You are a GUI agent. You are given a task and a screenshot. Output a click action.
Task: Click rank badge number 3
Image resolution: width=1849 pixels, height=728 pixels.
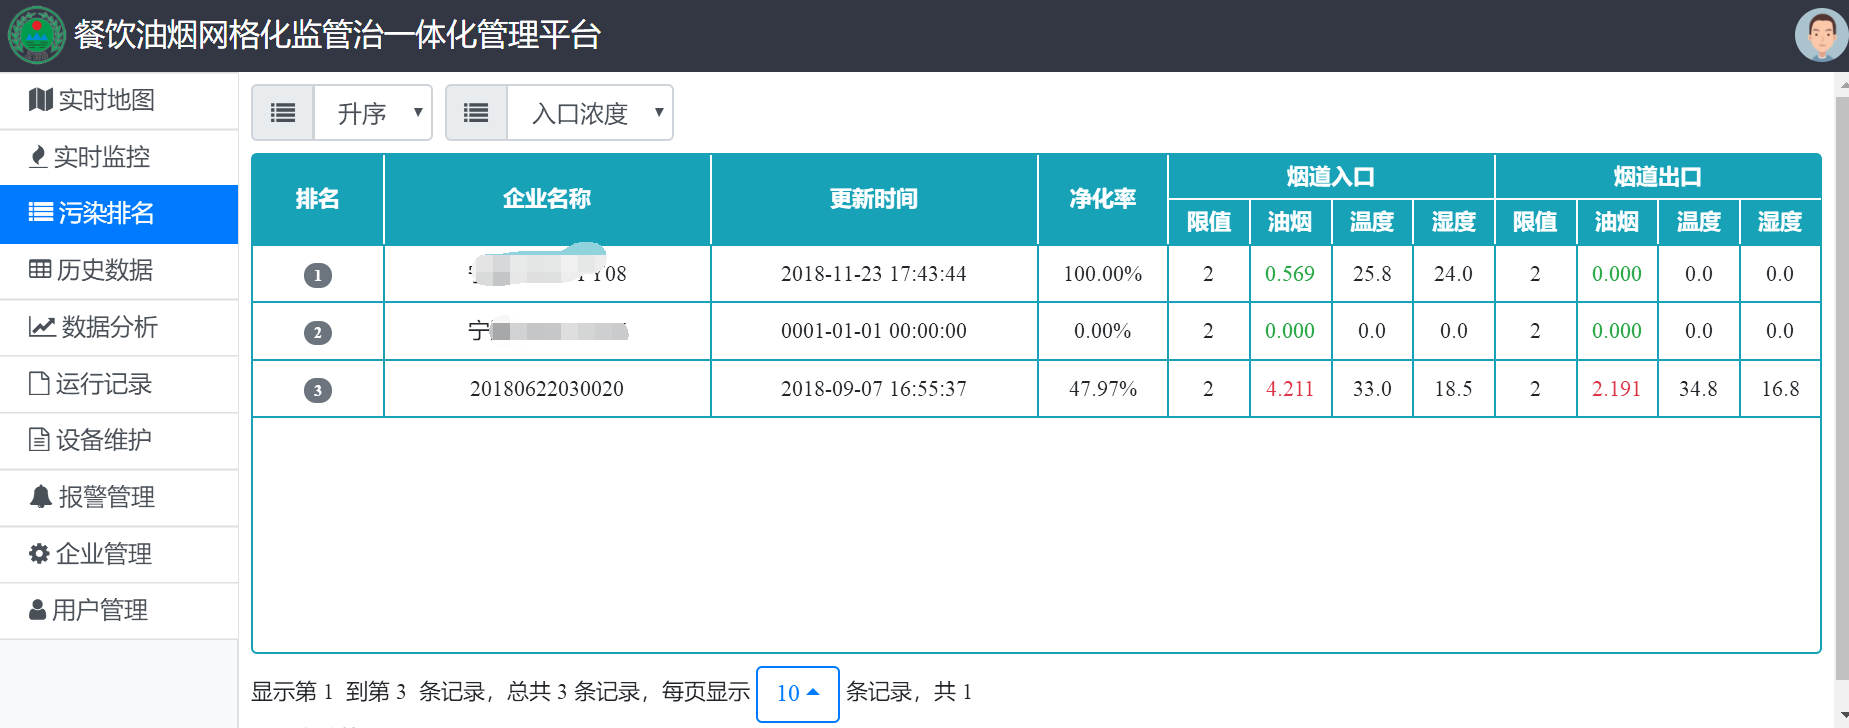317,390
